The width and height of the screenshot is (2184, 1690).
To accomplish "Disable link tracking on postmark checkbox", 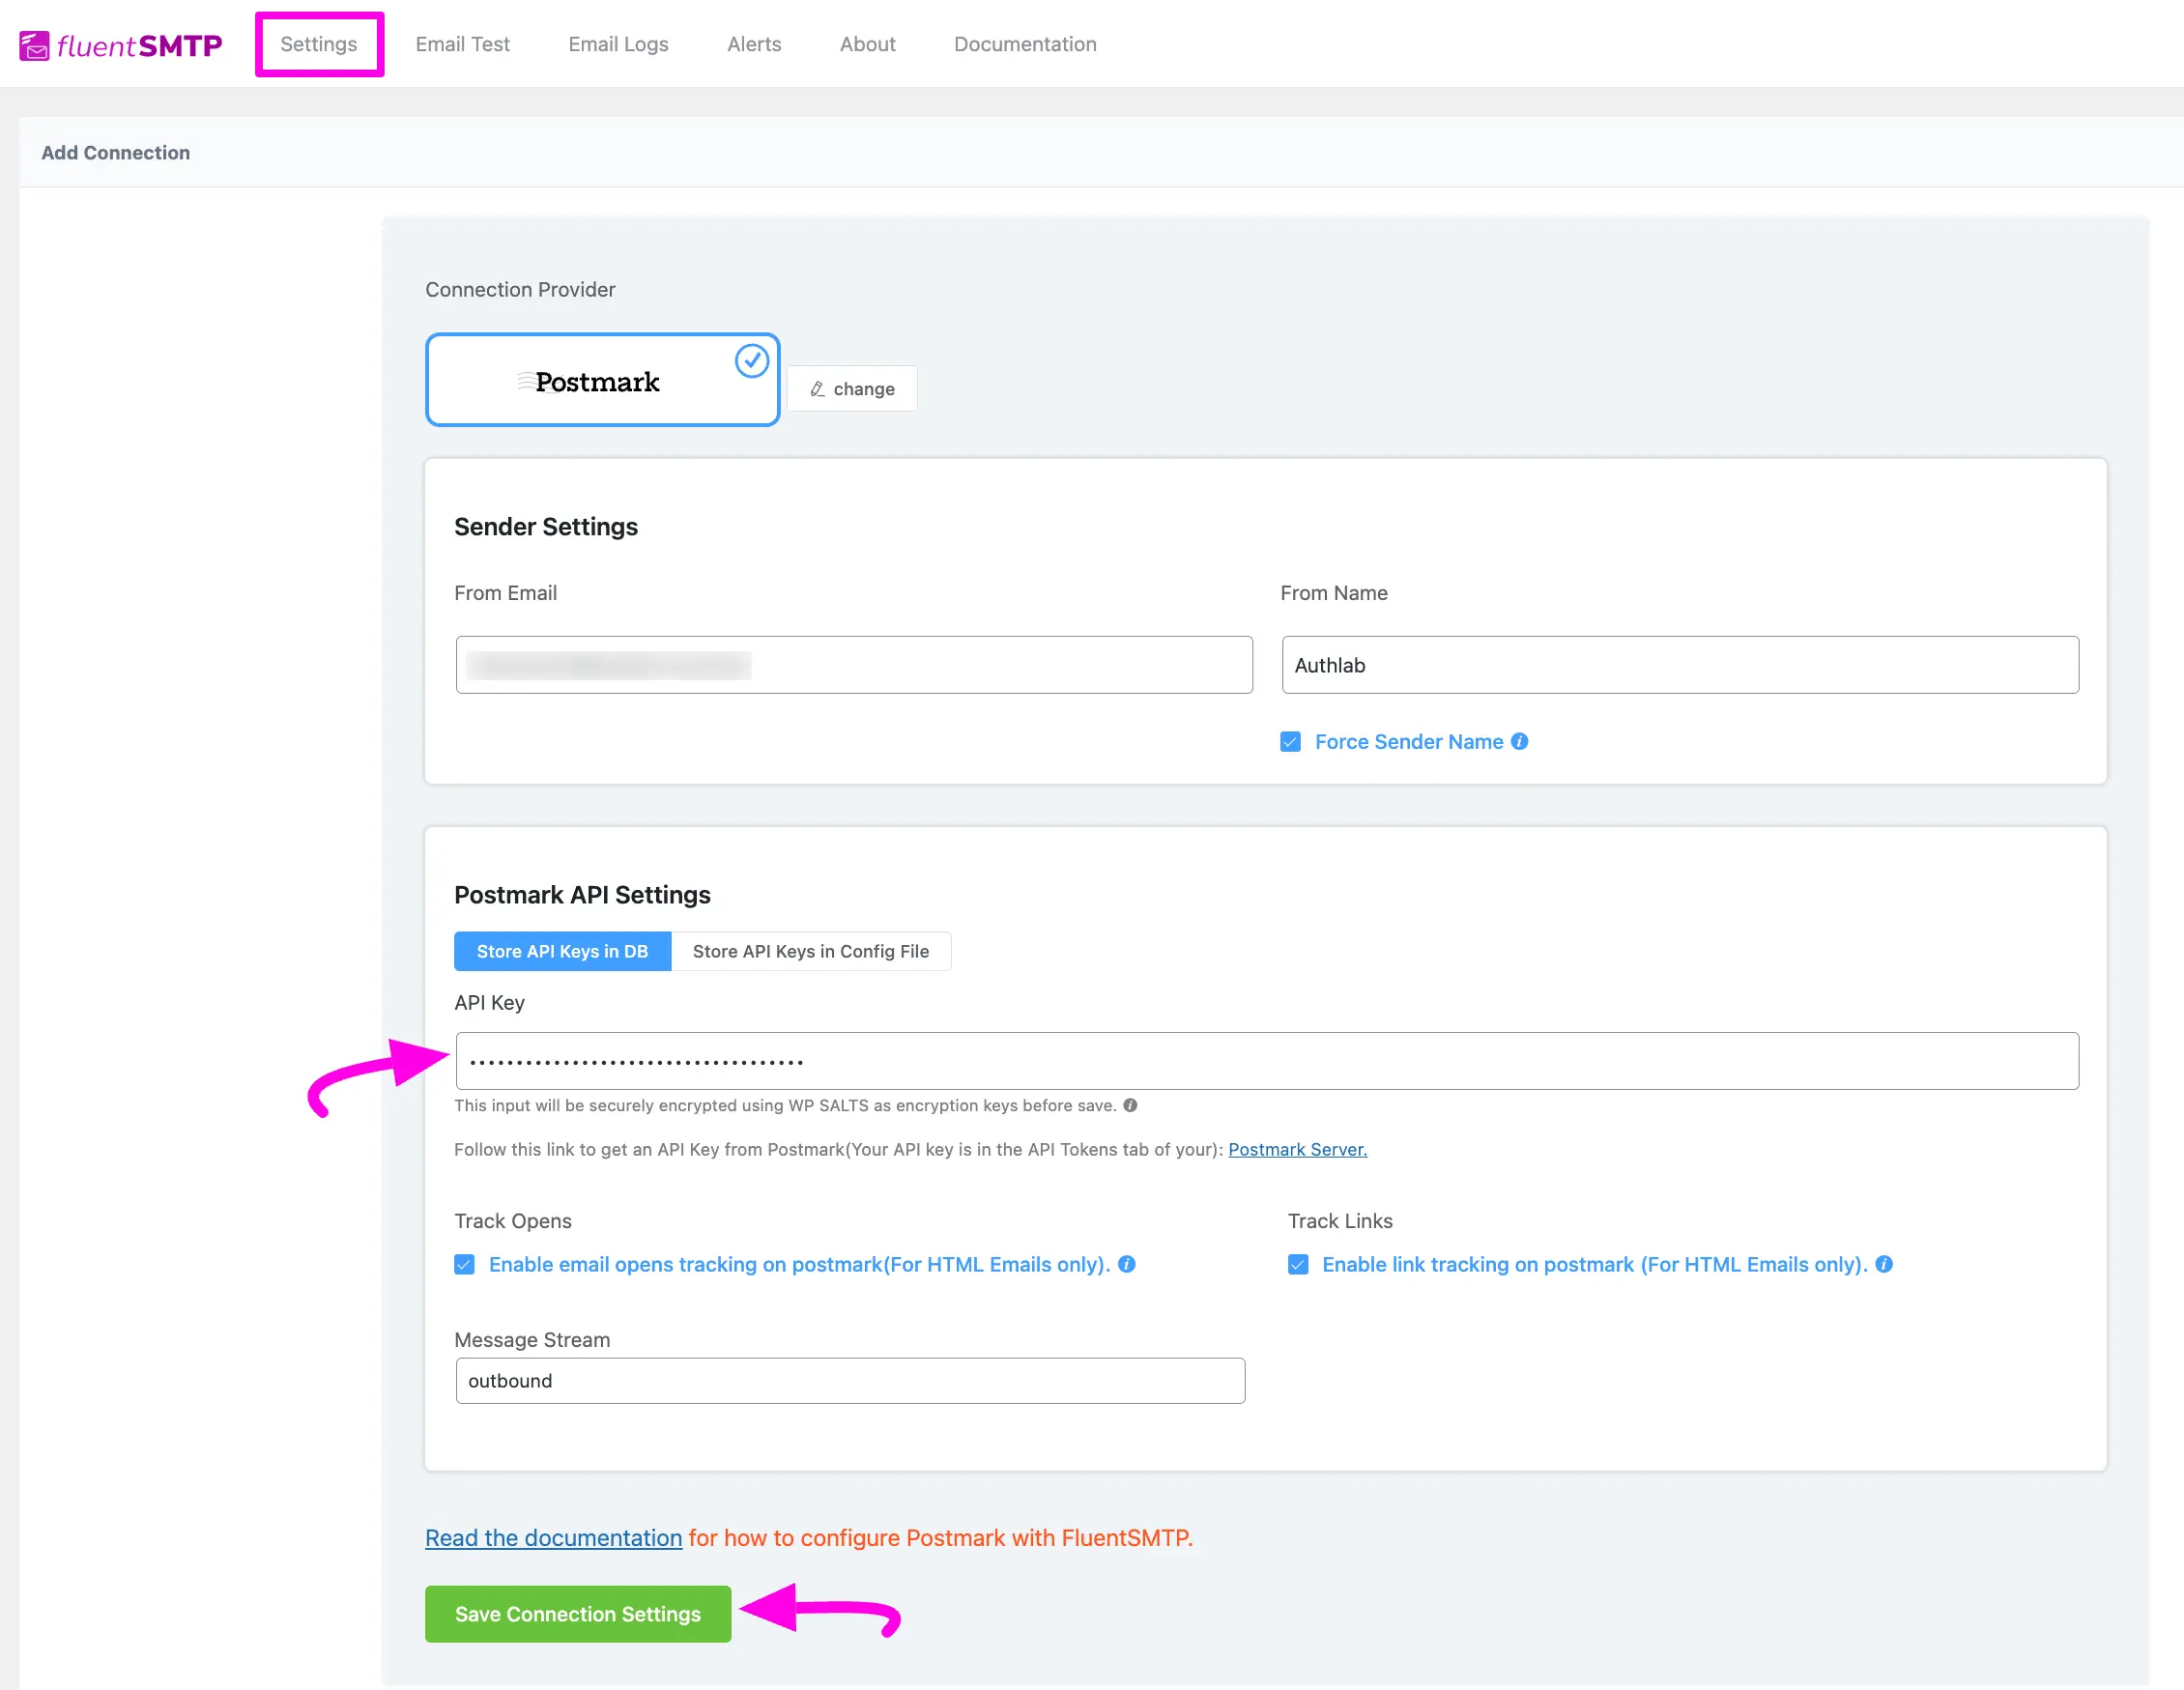I will pos(1298,1264).
